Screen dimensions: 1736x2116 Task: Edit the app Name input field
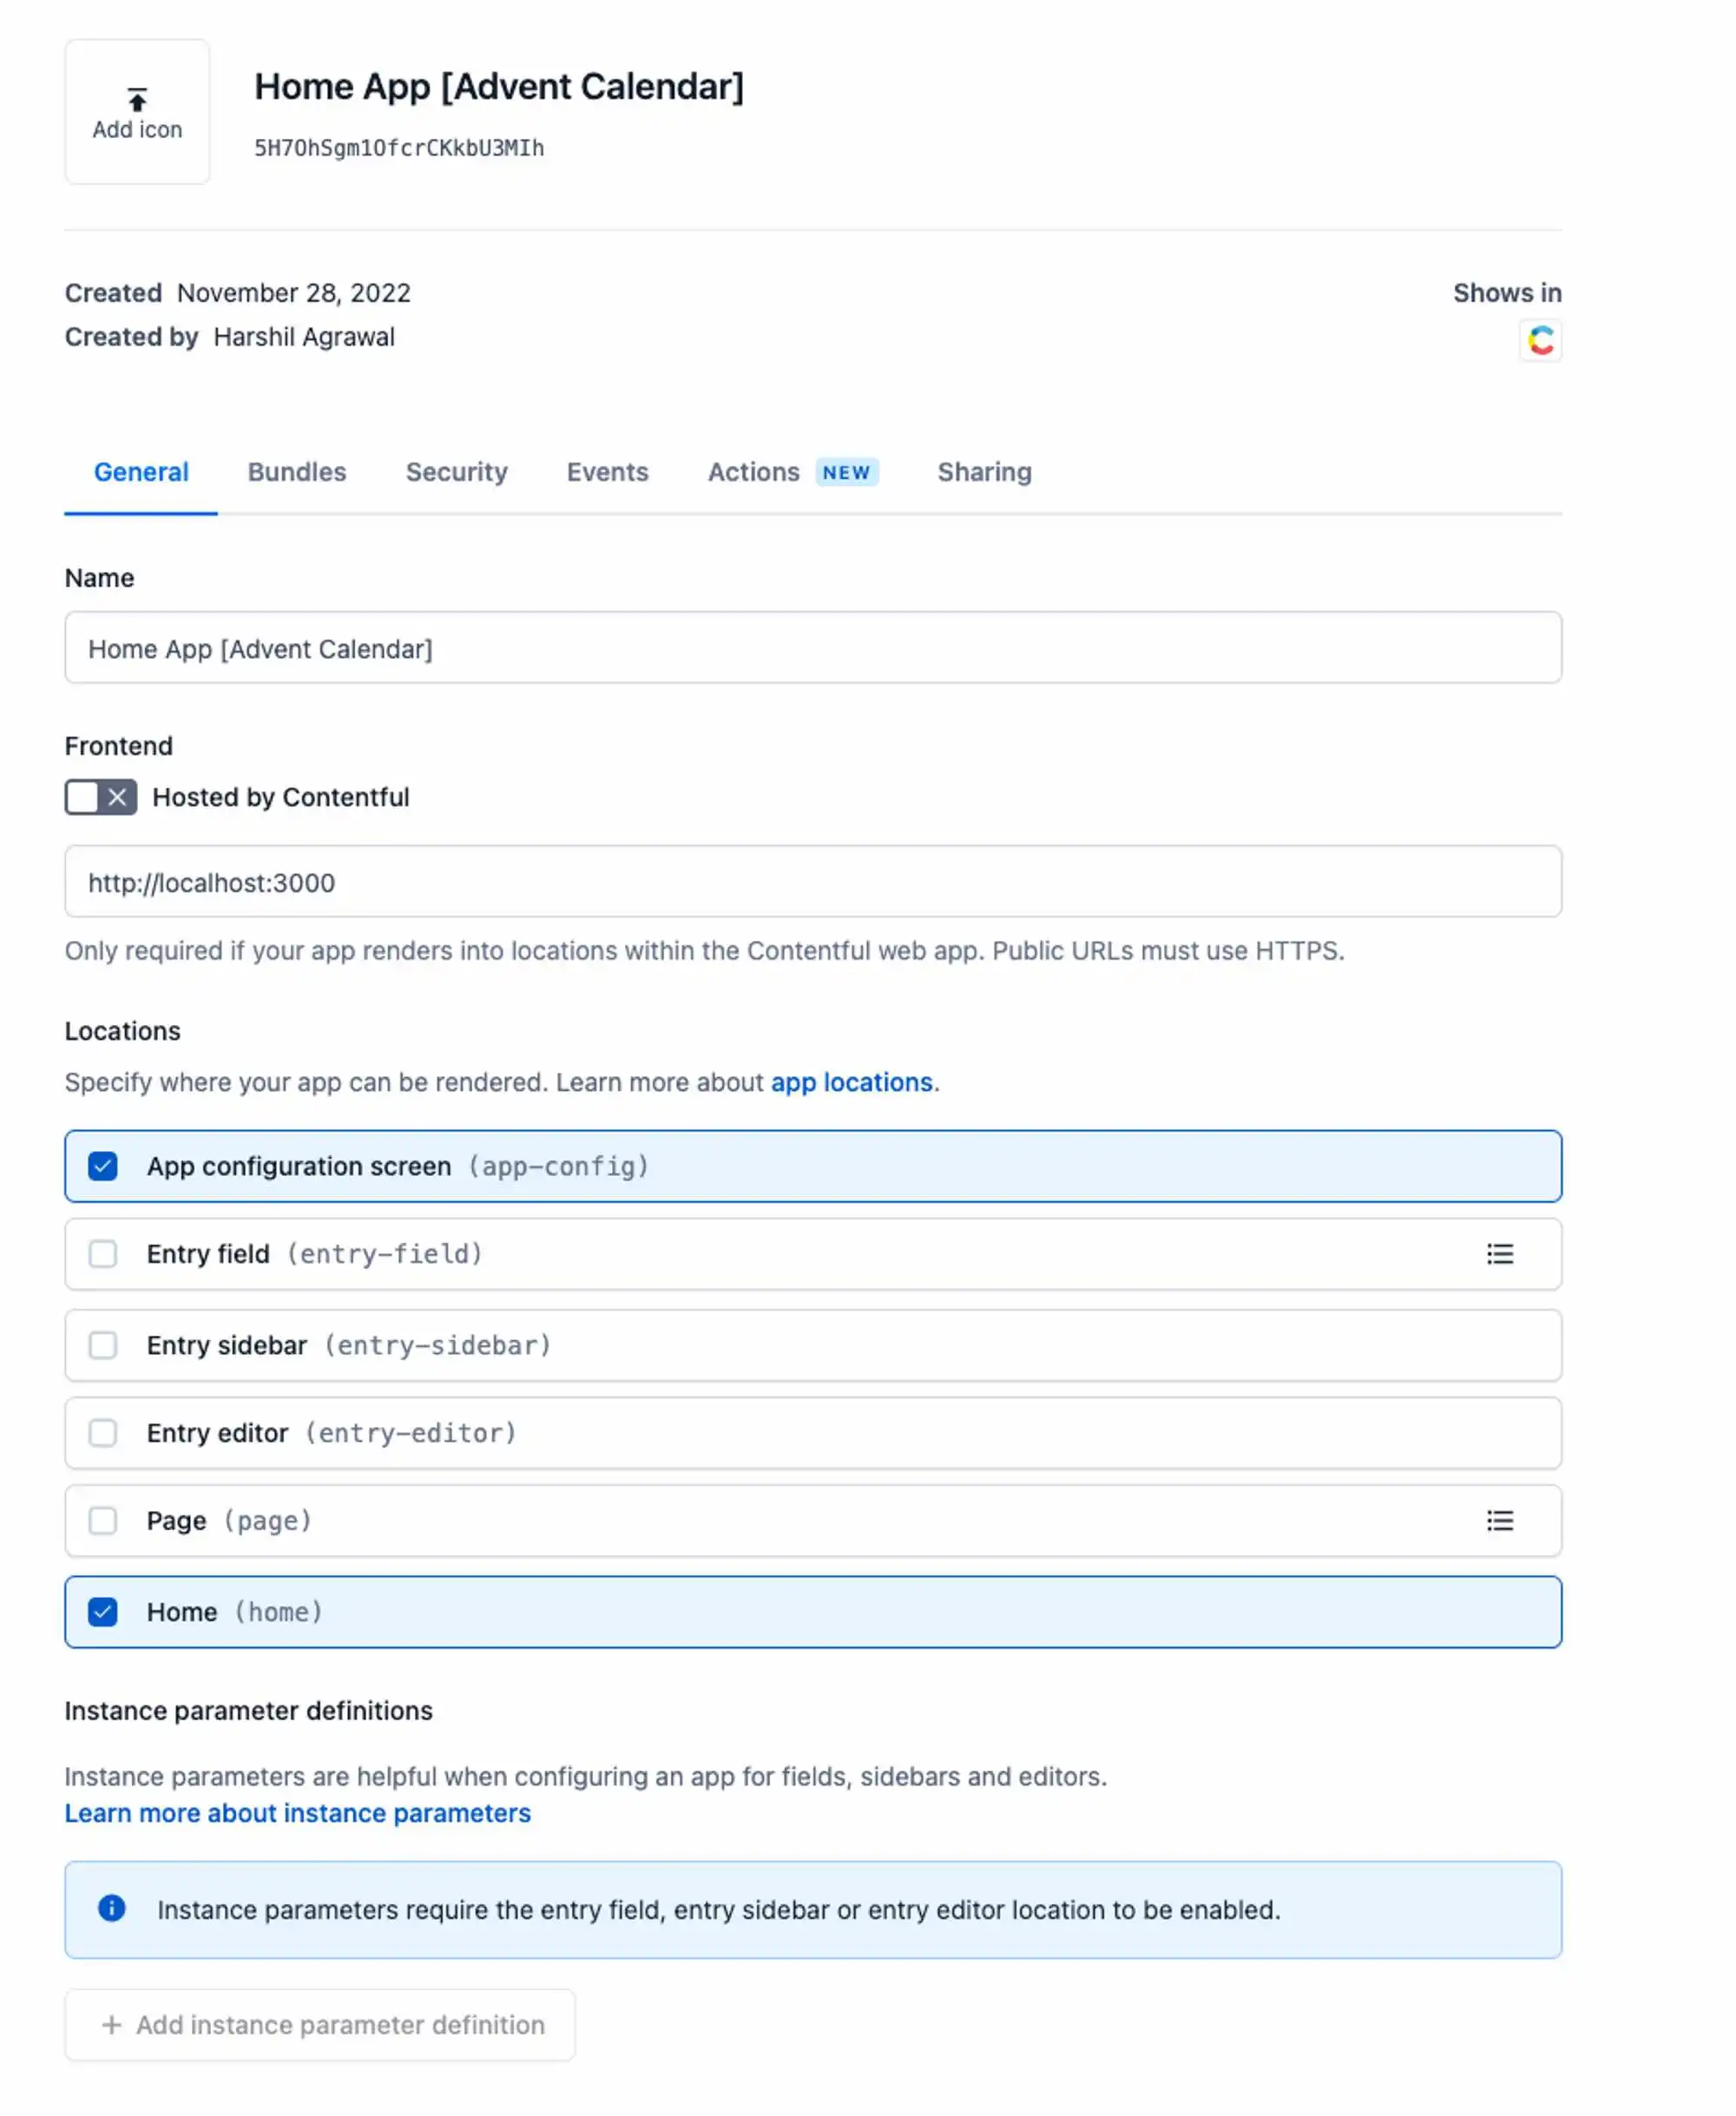813,648
